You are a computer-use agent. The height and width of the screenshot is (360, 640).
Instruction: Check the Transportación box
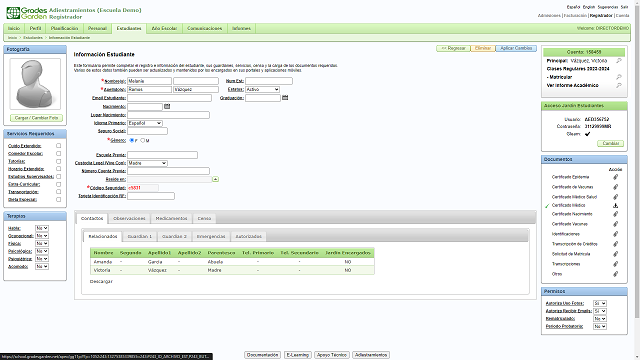click(58, 192)
